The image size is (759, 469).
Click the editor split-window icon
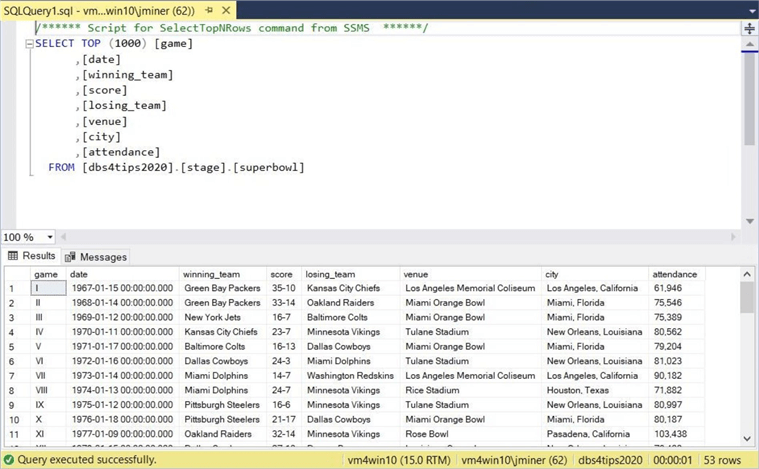point(748,30)
